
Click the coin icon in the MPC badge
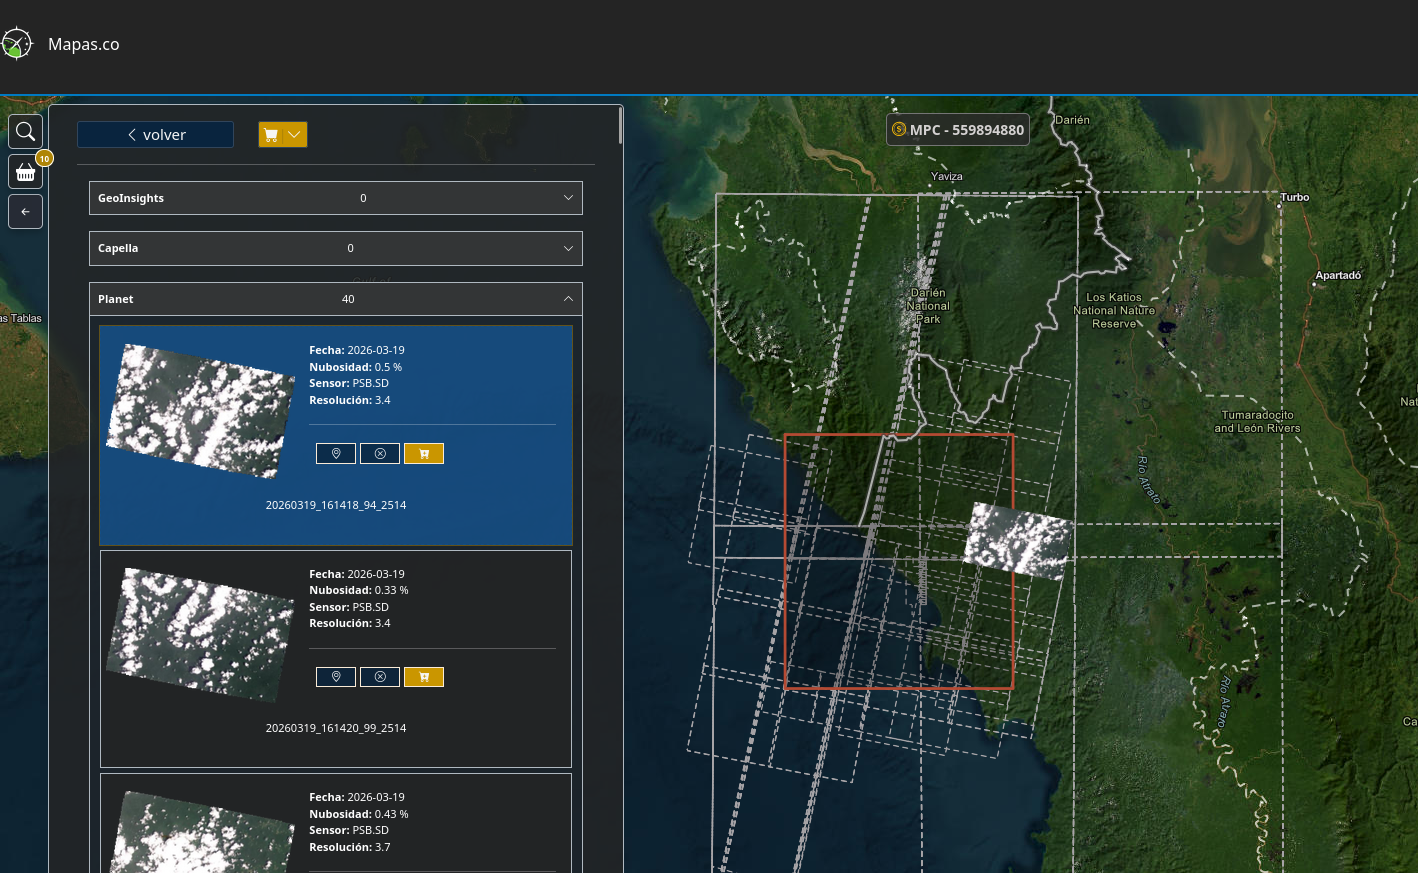click(899, 130)
